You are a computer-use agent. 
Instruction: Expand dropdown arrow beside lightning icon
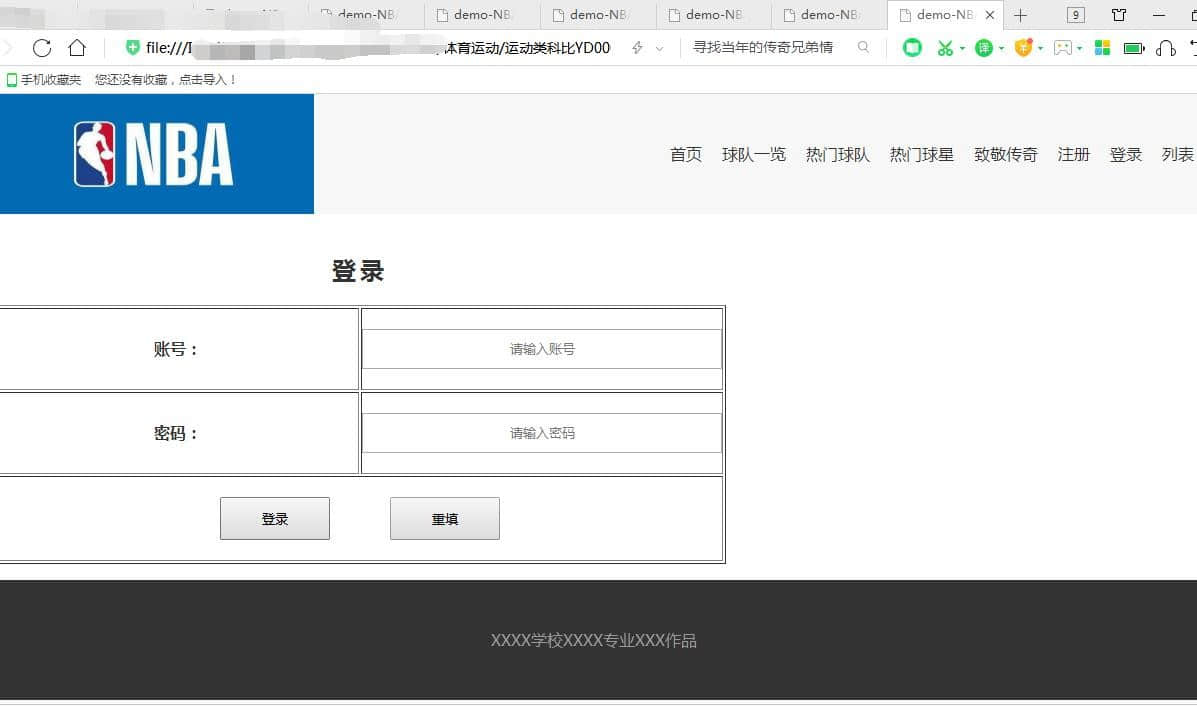(x=659, y=49)
